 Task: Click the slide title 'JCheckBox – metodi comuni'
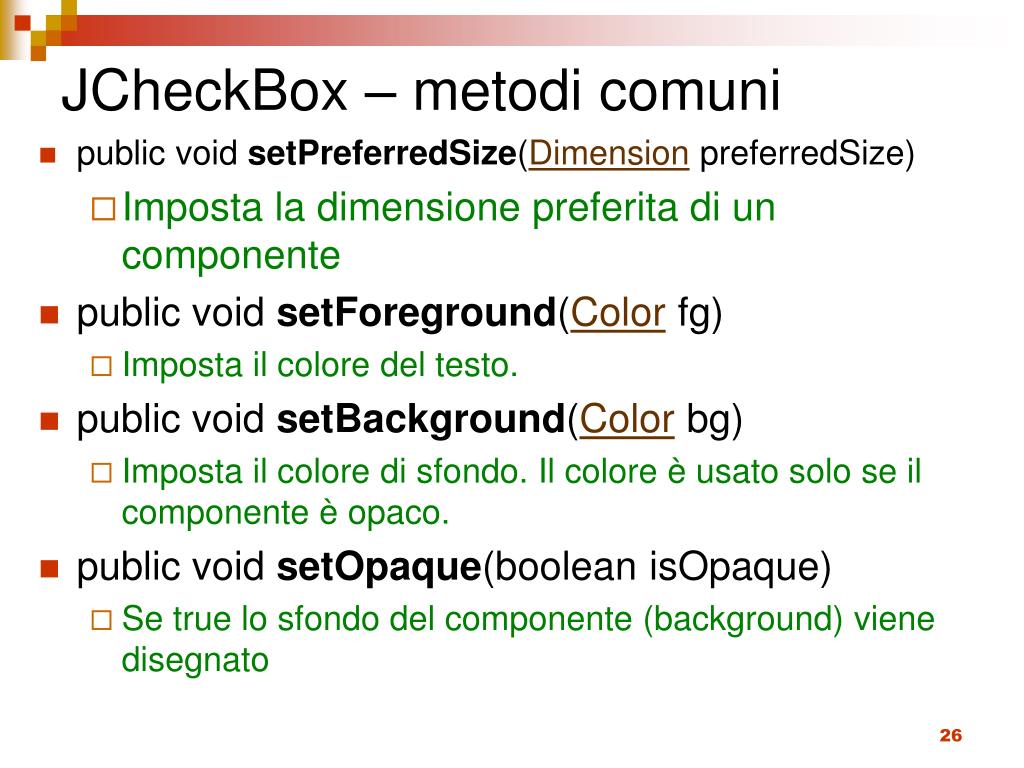pos(420,92)
